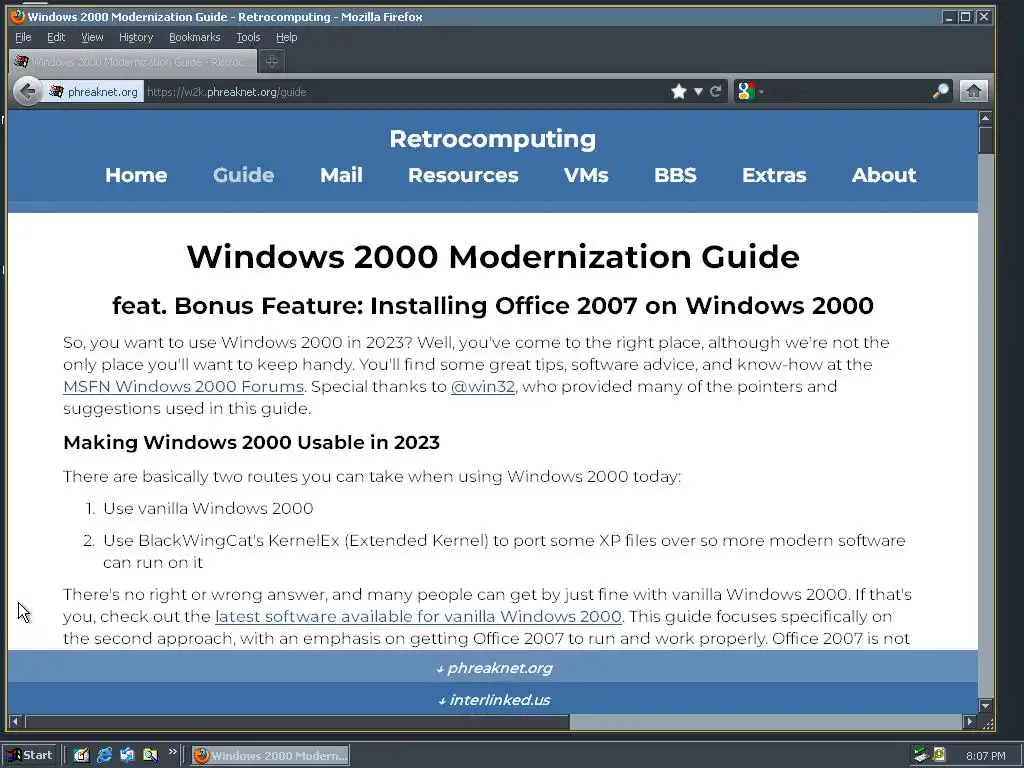Screen dimensions: 1024x768
Task: Click the vertical scrollbar thumb
Action: click(985, 140)
